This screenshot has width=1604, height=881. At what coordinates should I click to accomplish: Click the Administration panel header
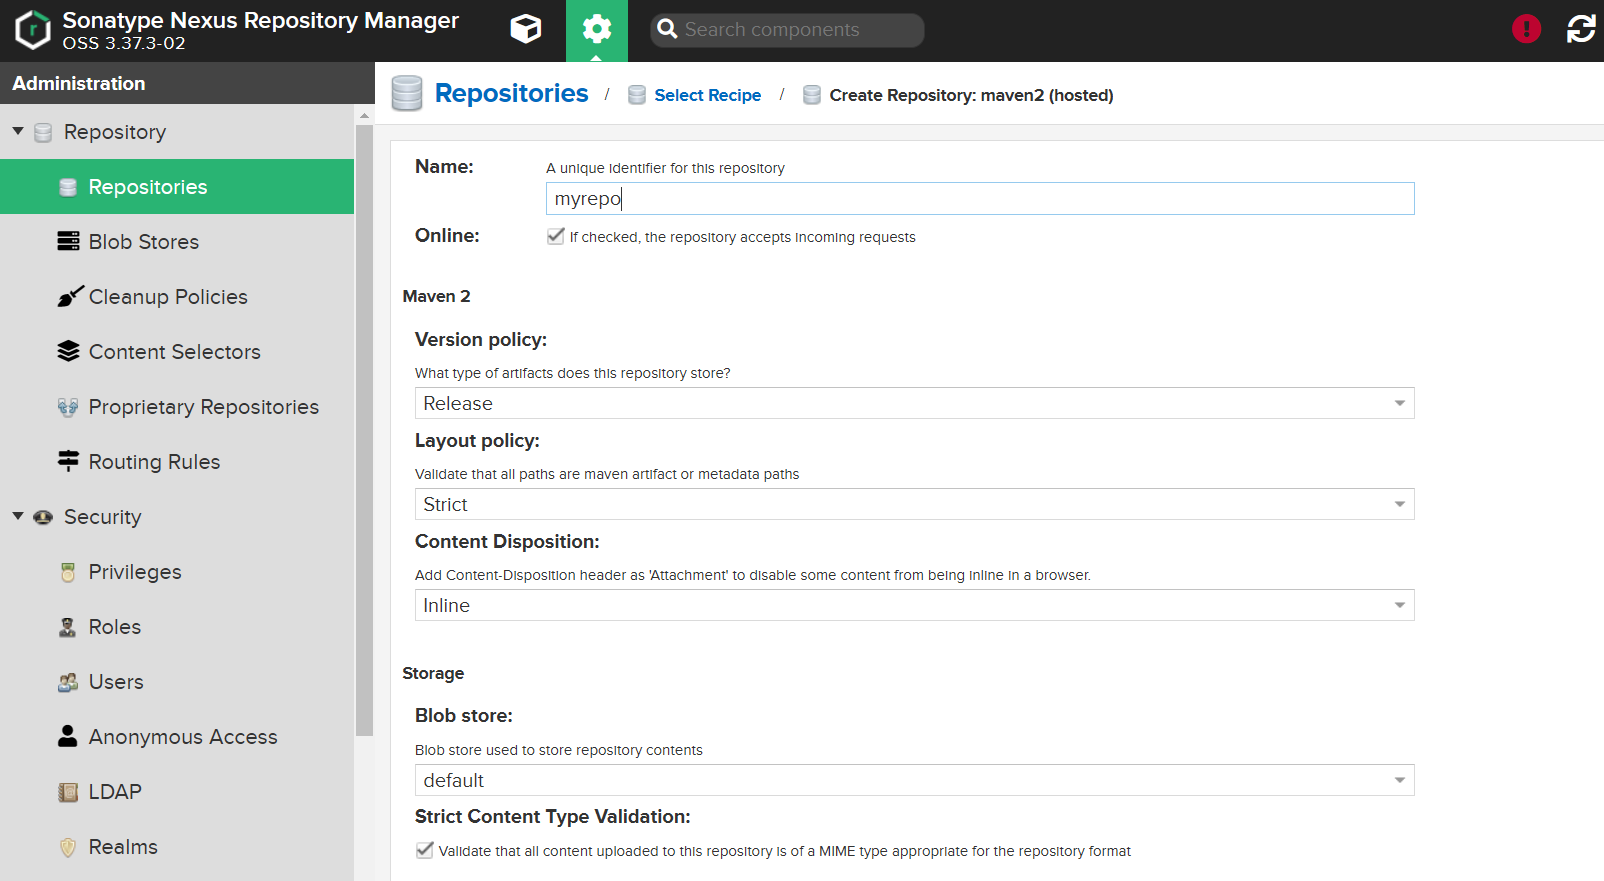pyautogui.click(x=187, y=83)
